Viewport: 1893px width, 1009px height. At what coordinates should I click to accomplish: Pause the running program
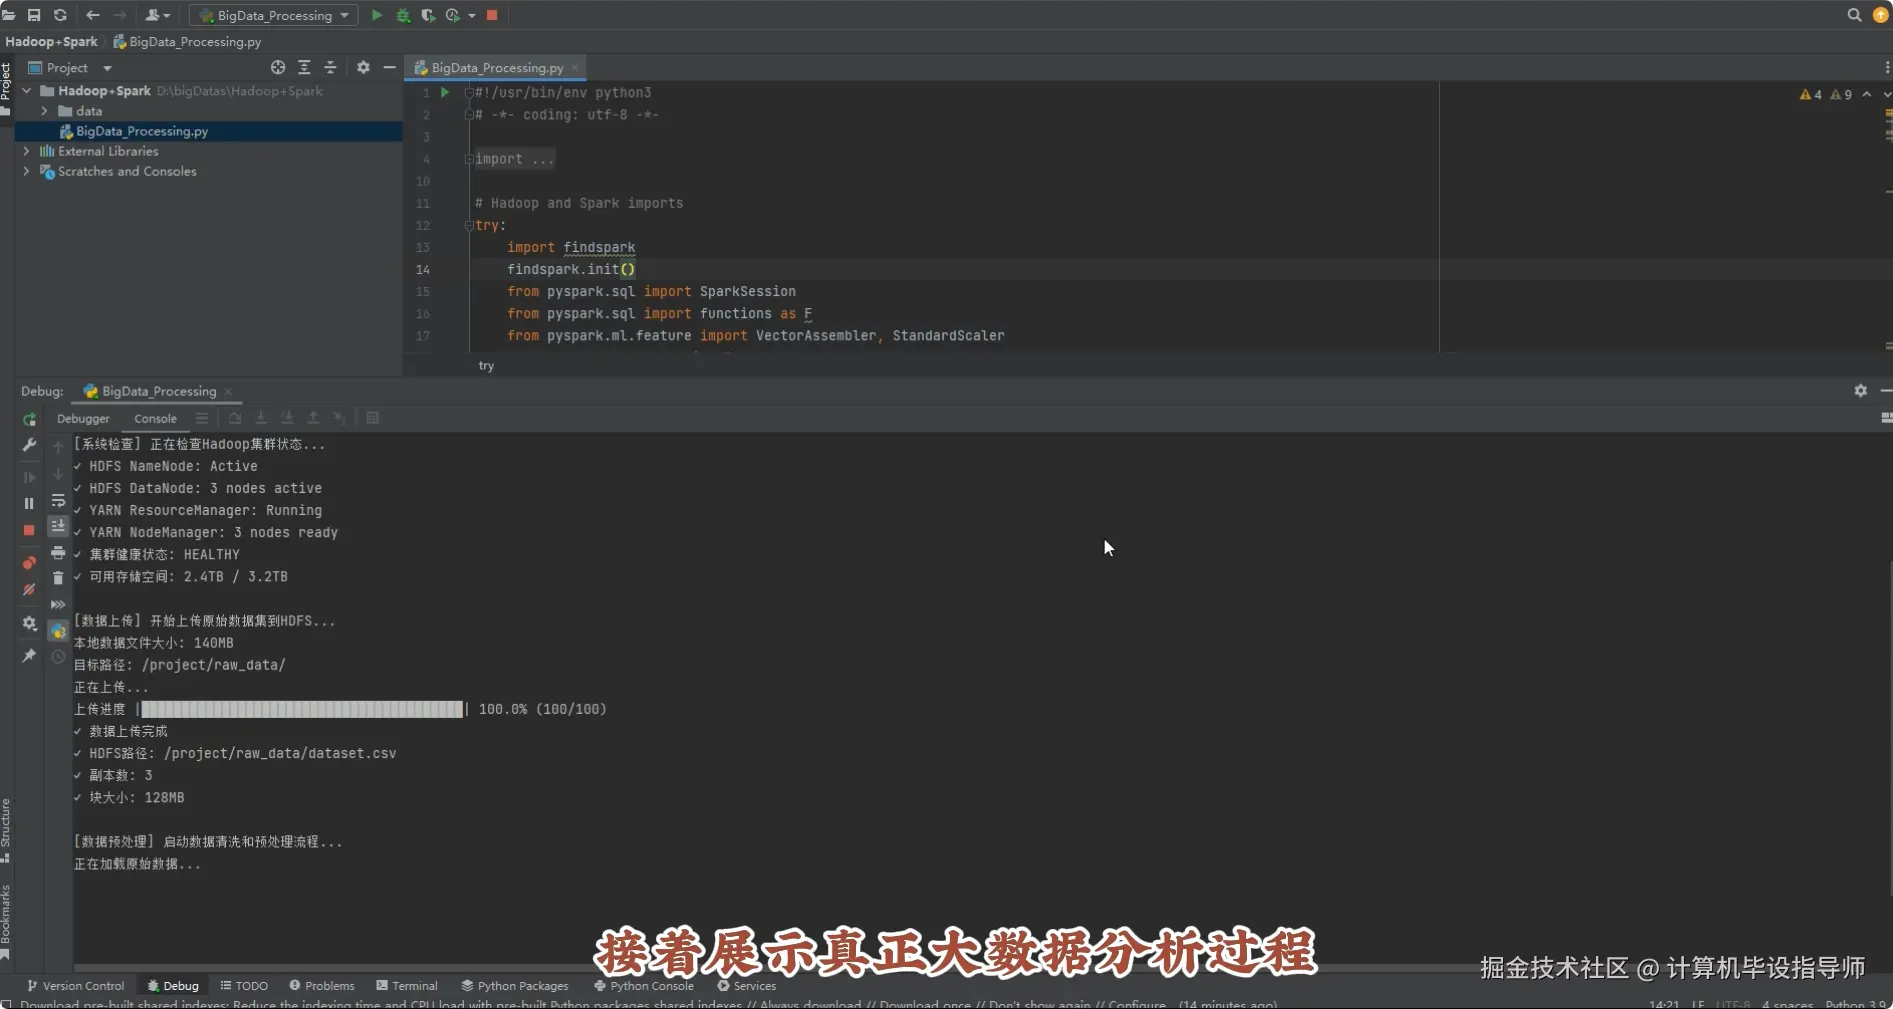pyautogui.click(x=29, y=503)
